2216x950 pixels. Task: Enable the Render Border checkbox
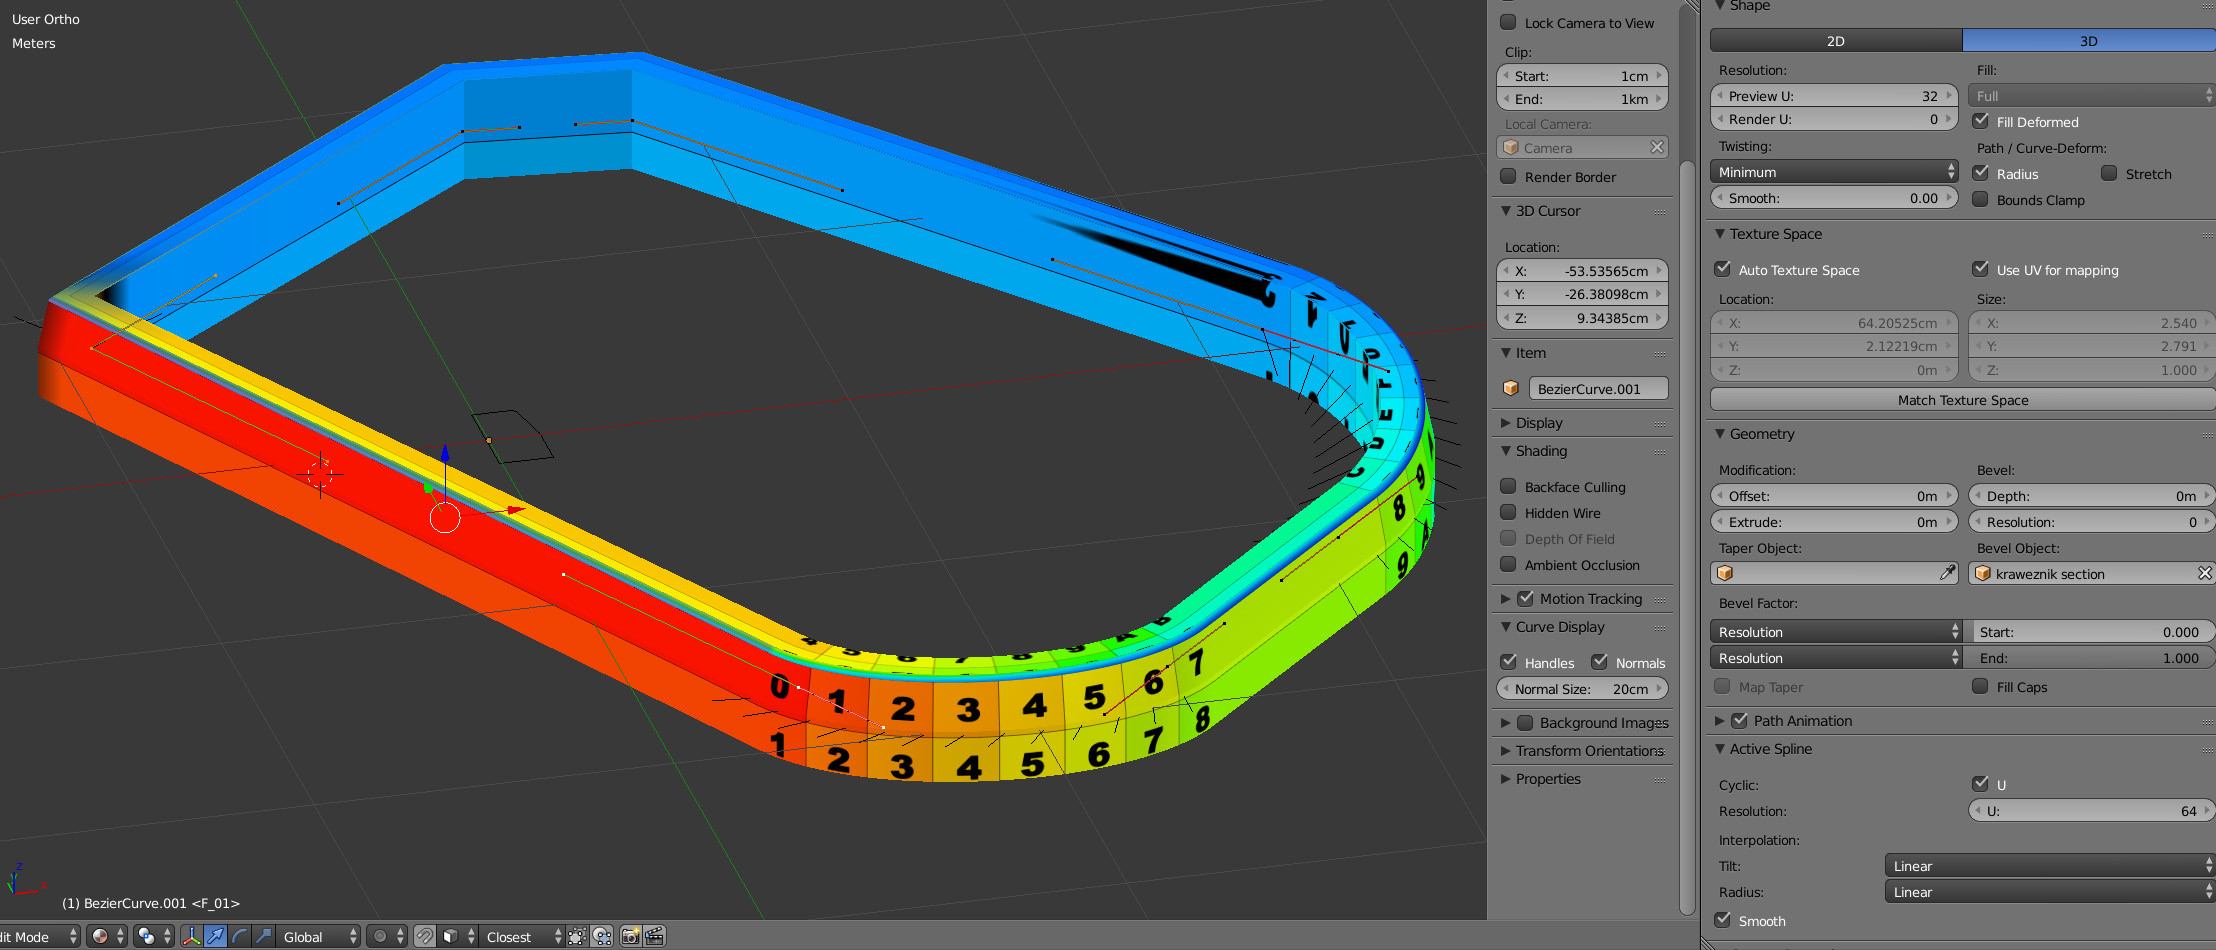coord(1508,176)
